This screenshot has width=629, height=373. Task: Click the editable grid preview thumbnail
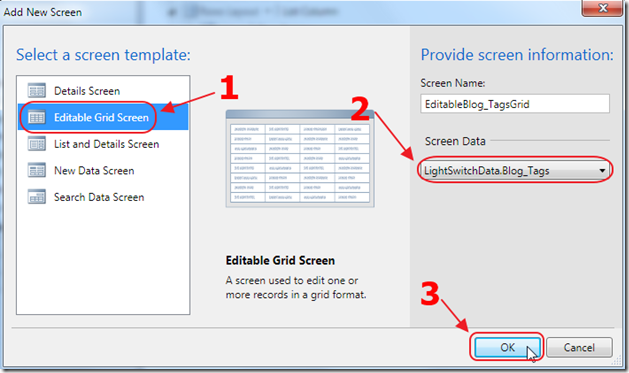pos(300,159)
